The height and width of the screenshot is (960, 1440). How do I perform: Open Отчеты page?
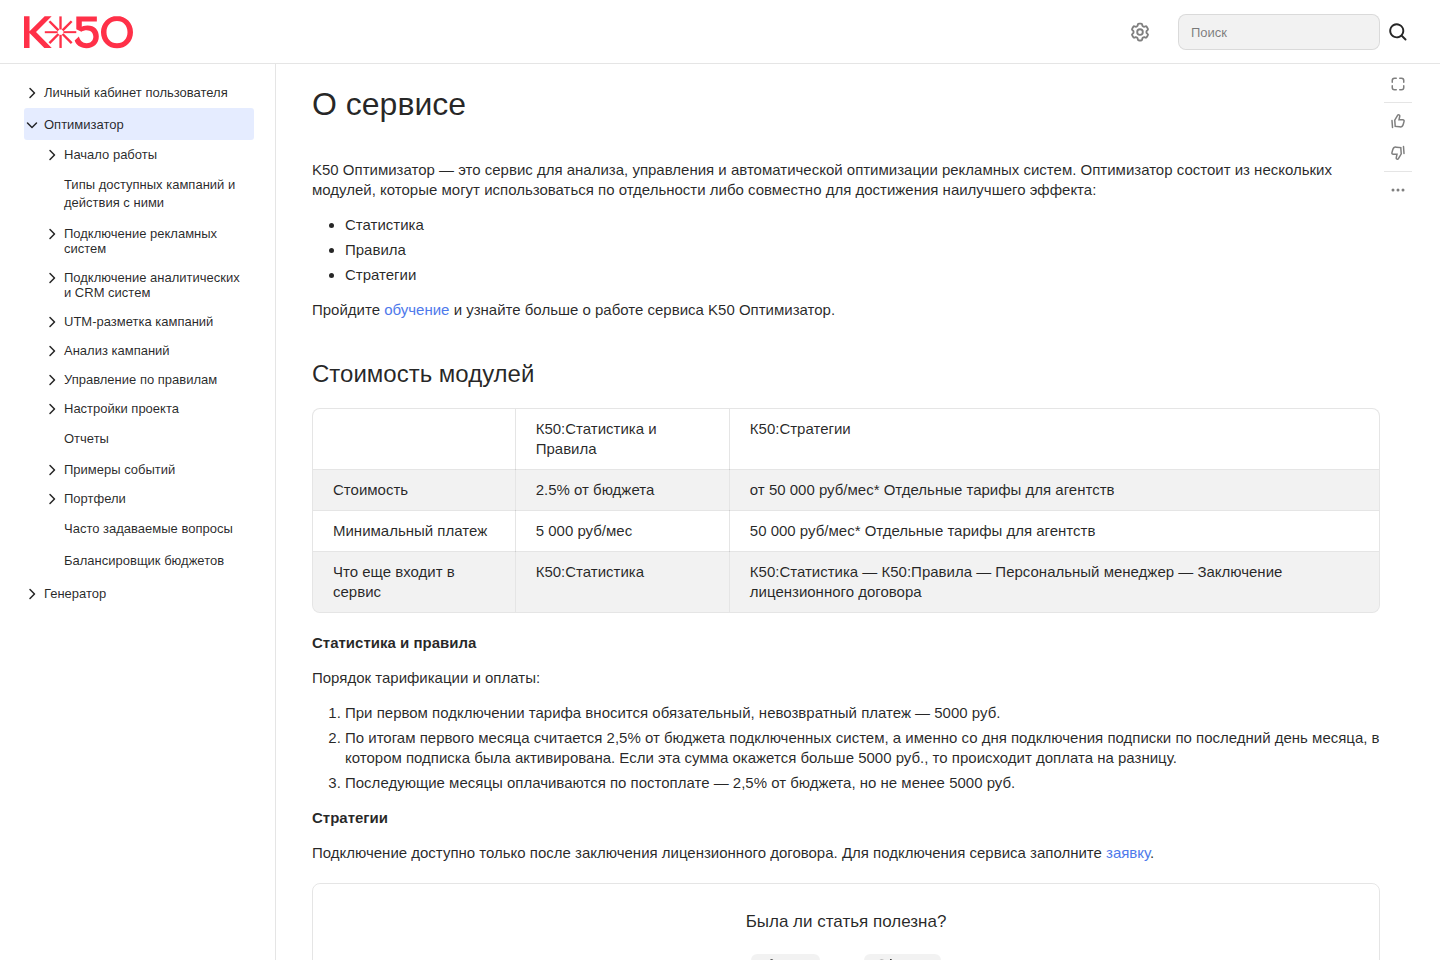click(x=86, y=439)
